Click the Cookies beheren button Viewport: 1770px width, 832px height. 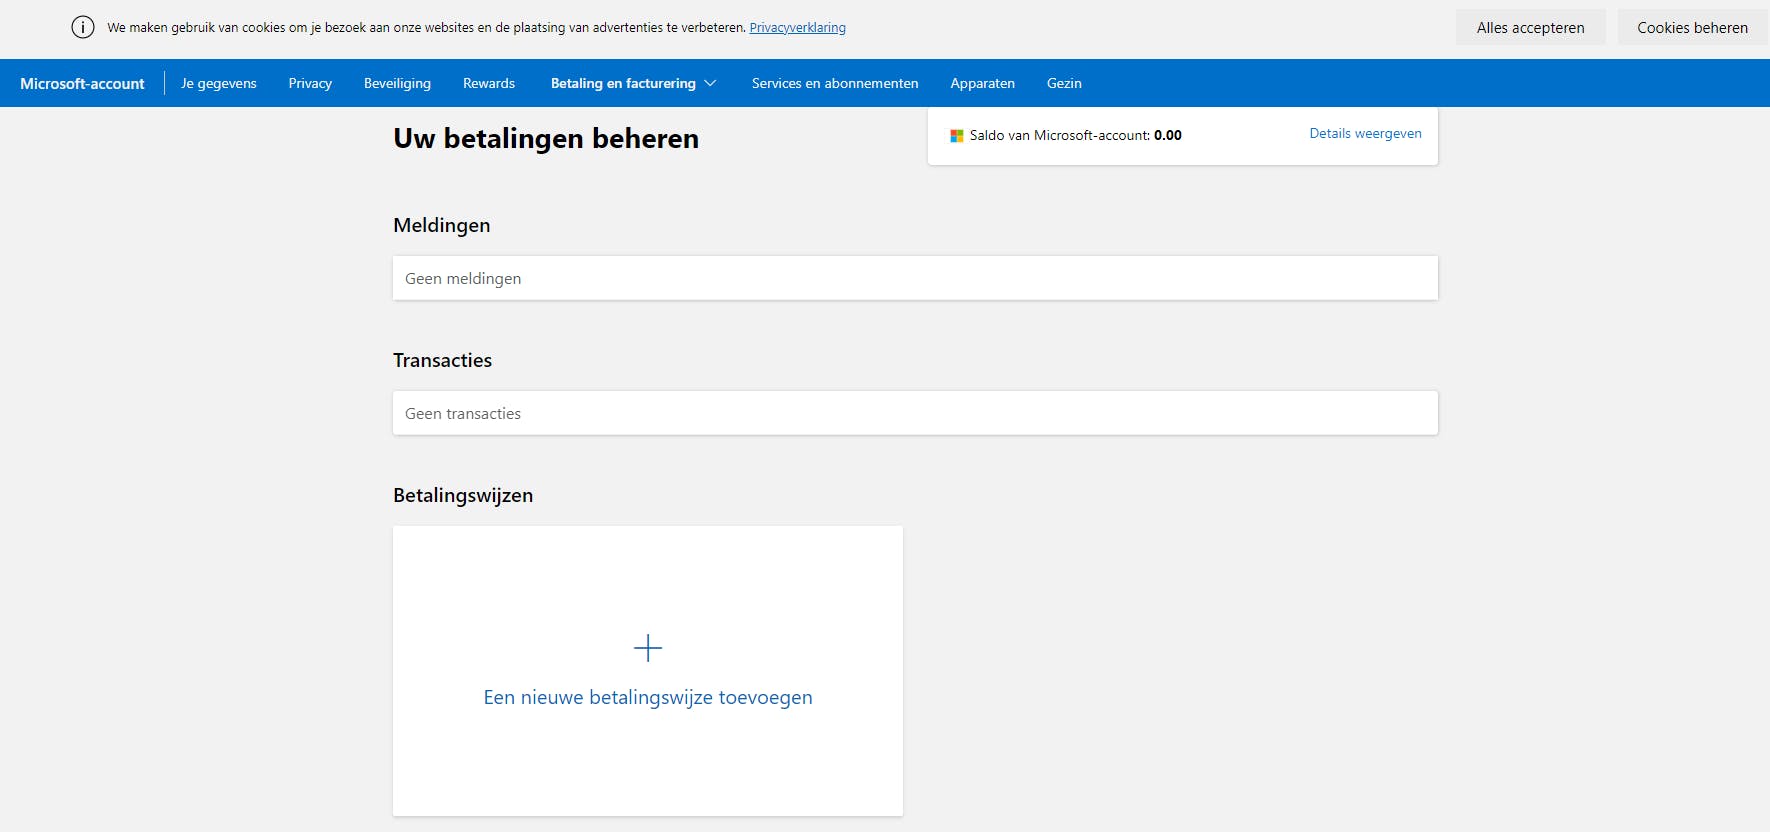tap(1693, 28)
